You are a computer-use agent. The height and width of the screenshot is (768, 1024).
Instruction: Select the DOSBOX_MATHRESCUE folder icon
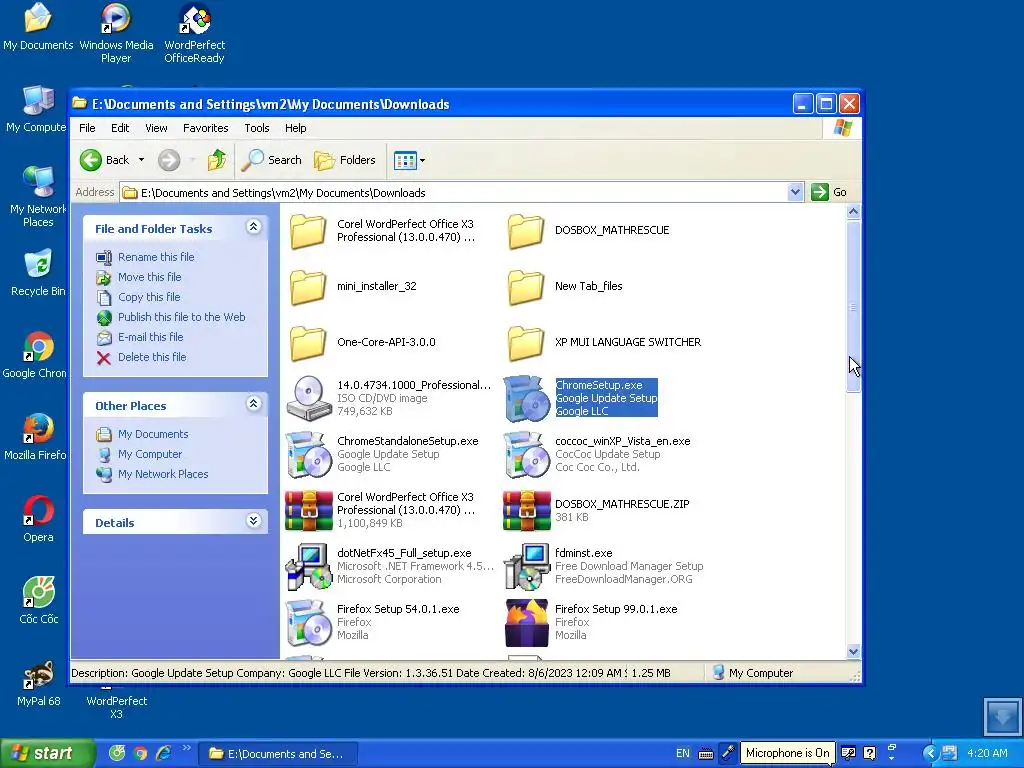tap(526, 231)
